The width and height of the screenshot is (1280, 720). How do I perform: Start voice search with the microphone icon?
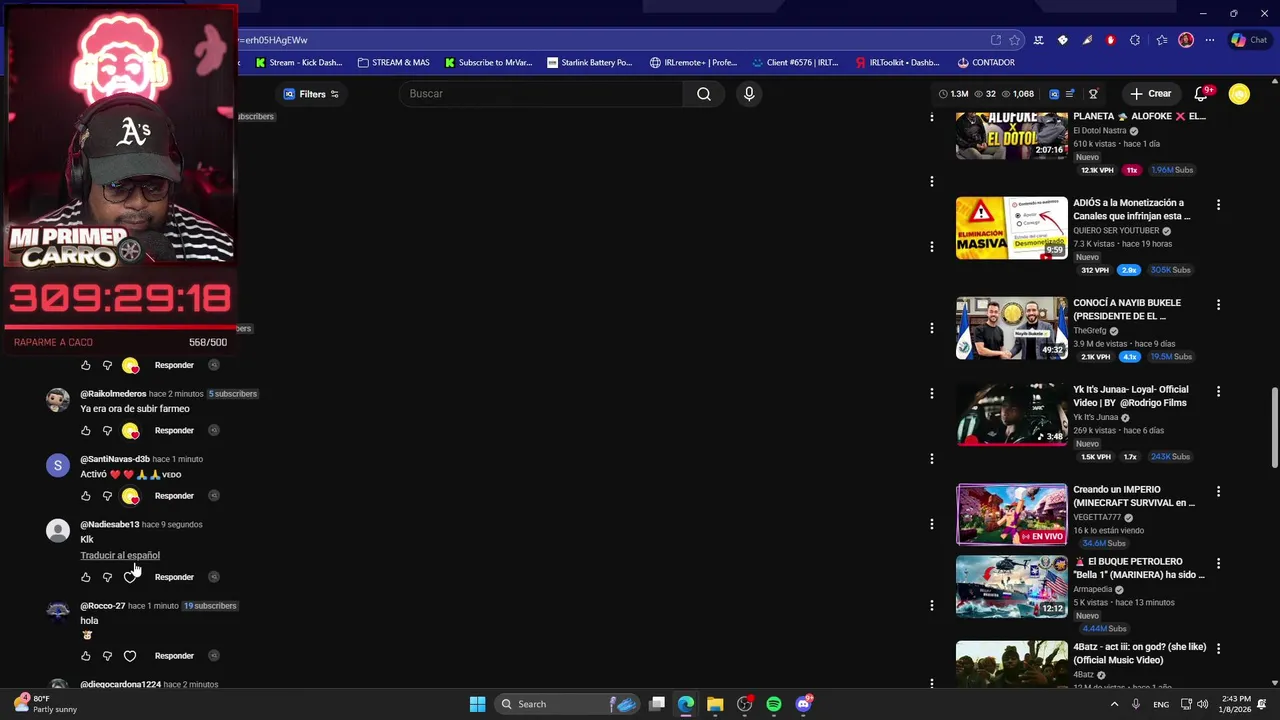[749, 94]
